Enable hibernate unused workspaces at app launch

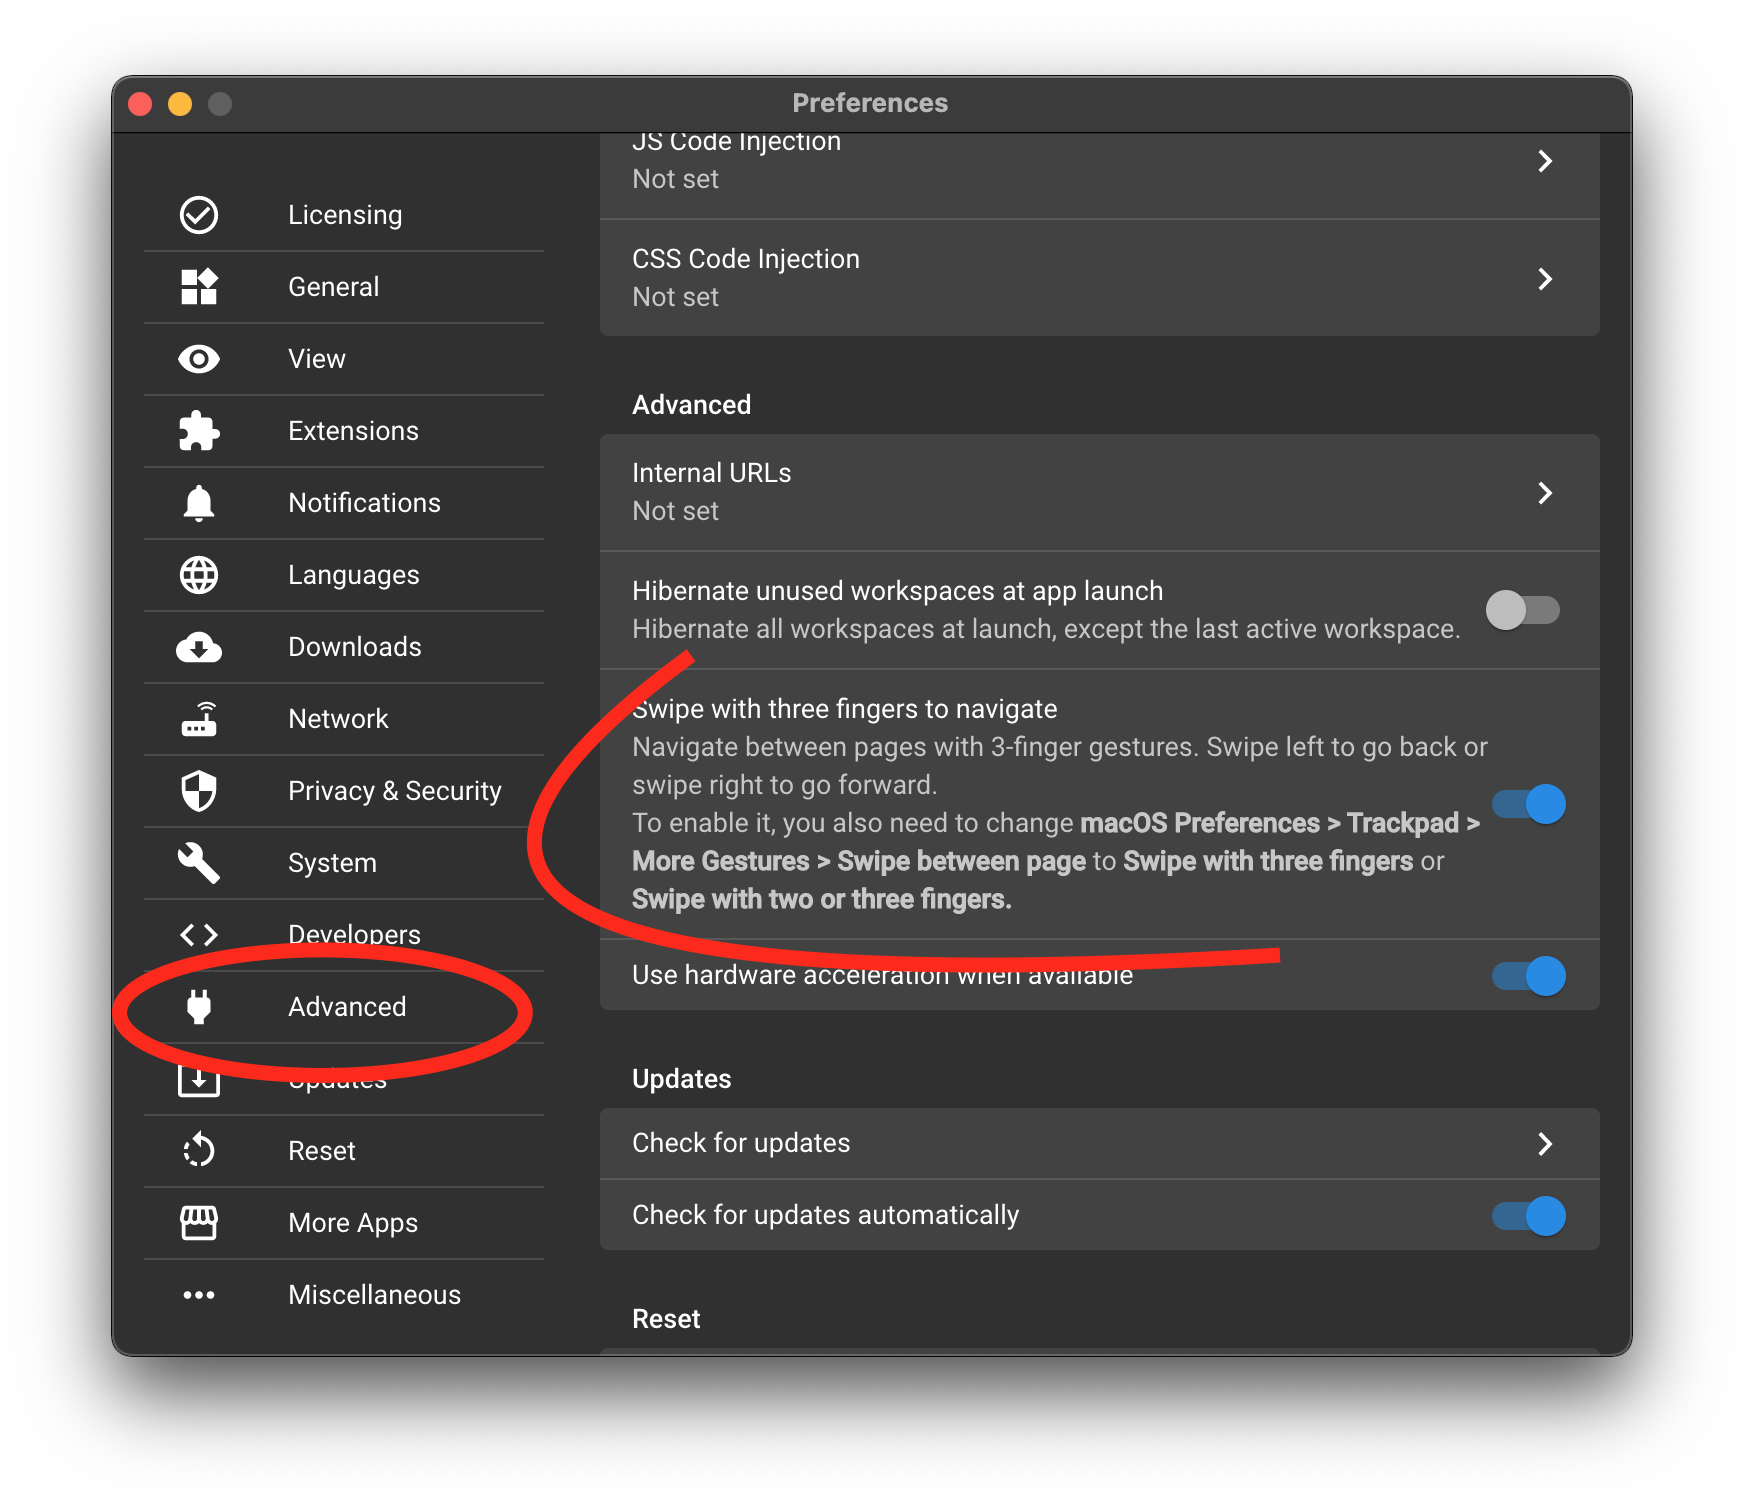tap(1522, 610)
